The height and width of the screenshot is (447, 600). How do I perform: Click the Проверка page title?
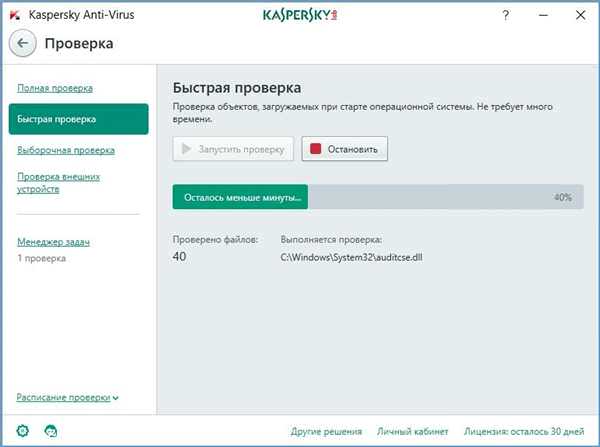click(x=79, y=43)
